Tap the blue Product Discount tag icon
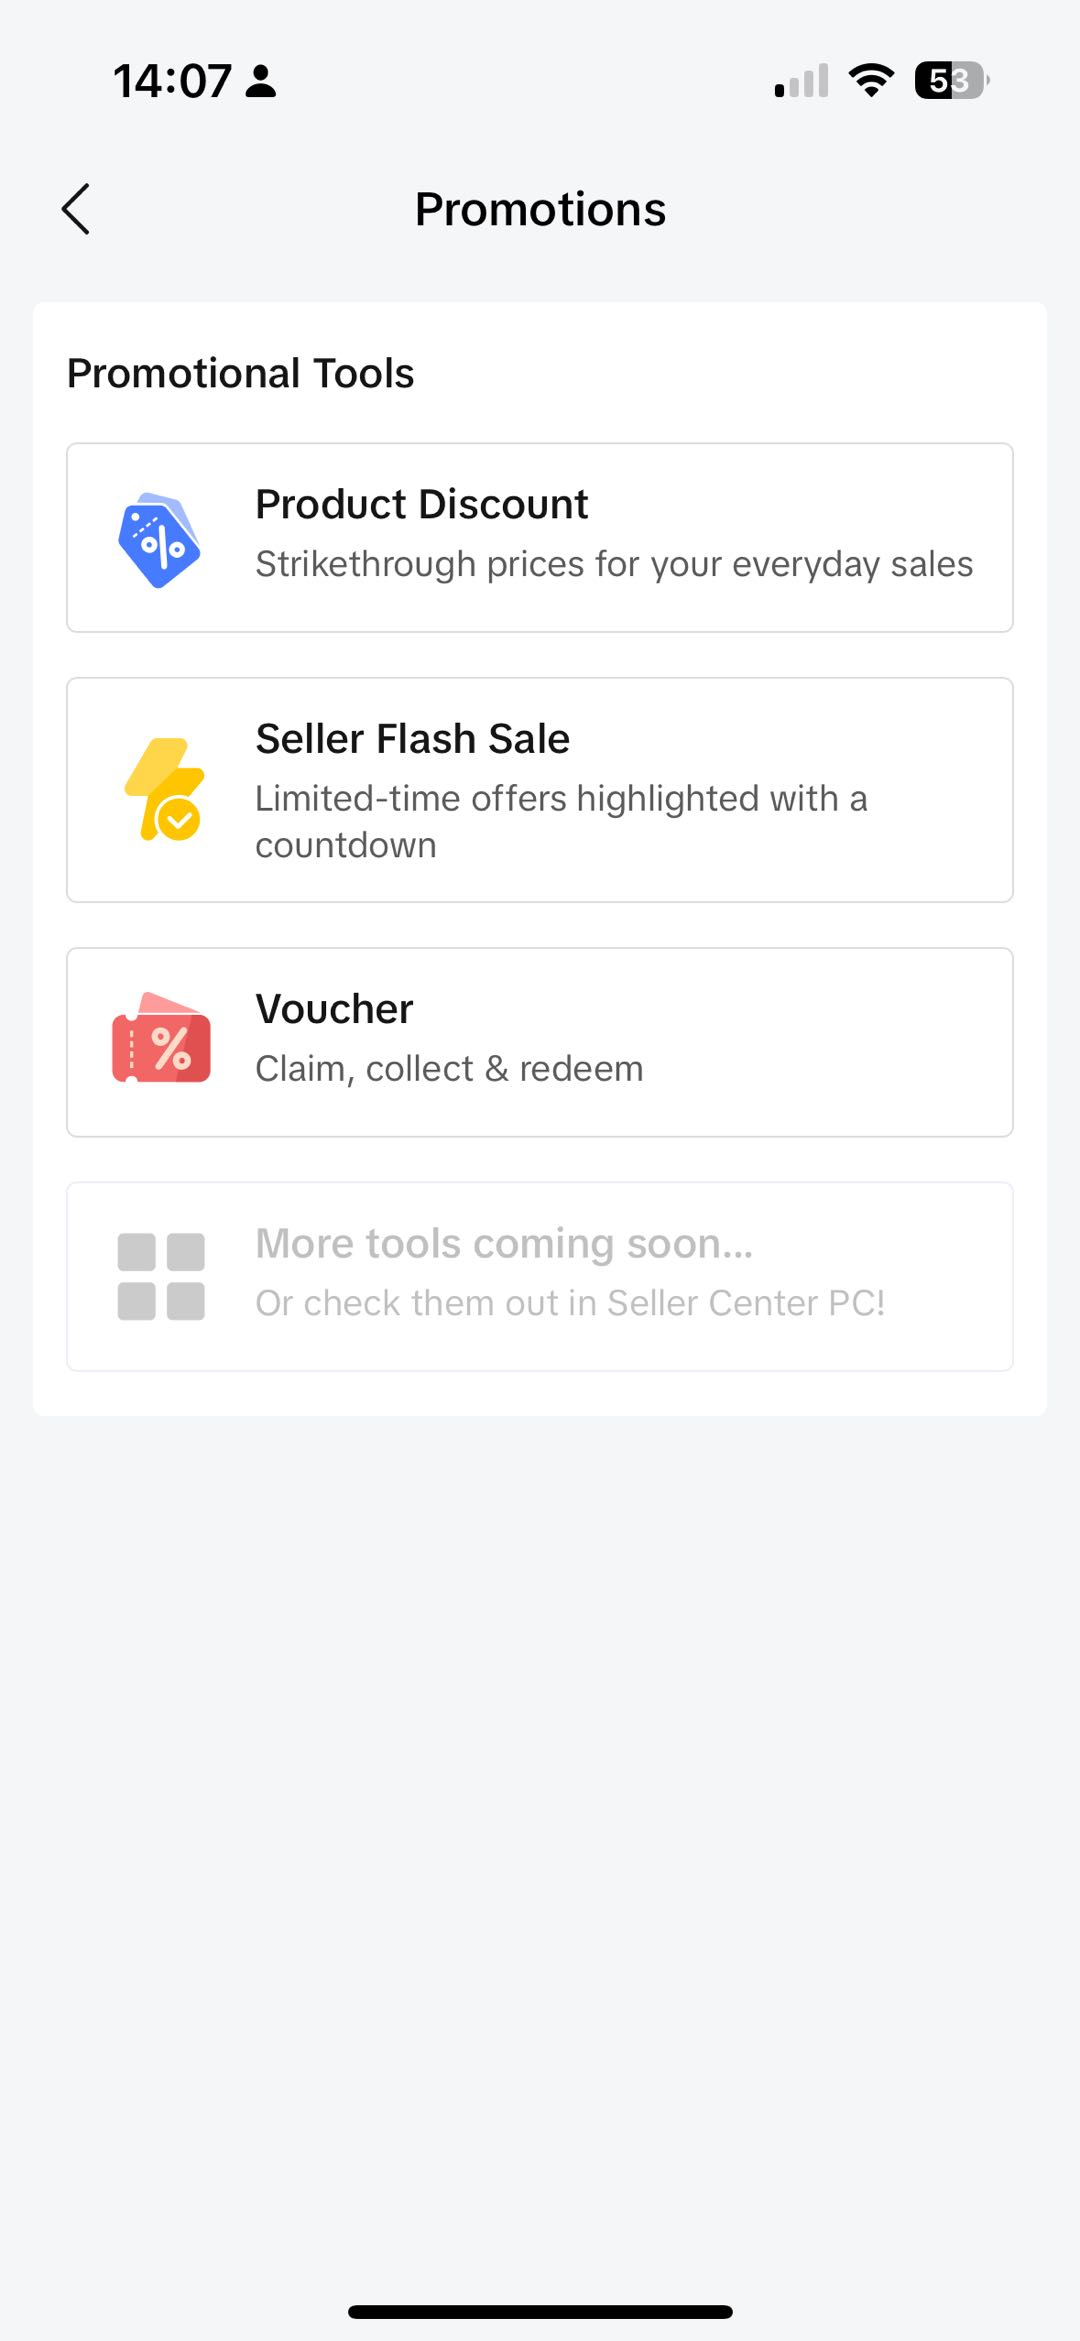The image size is (1080, 2341). coord(160,540)
